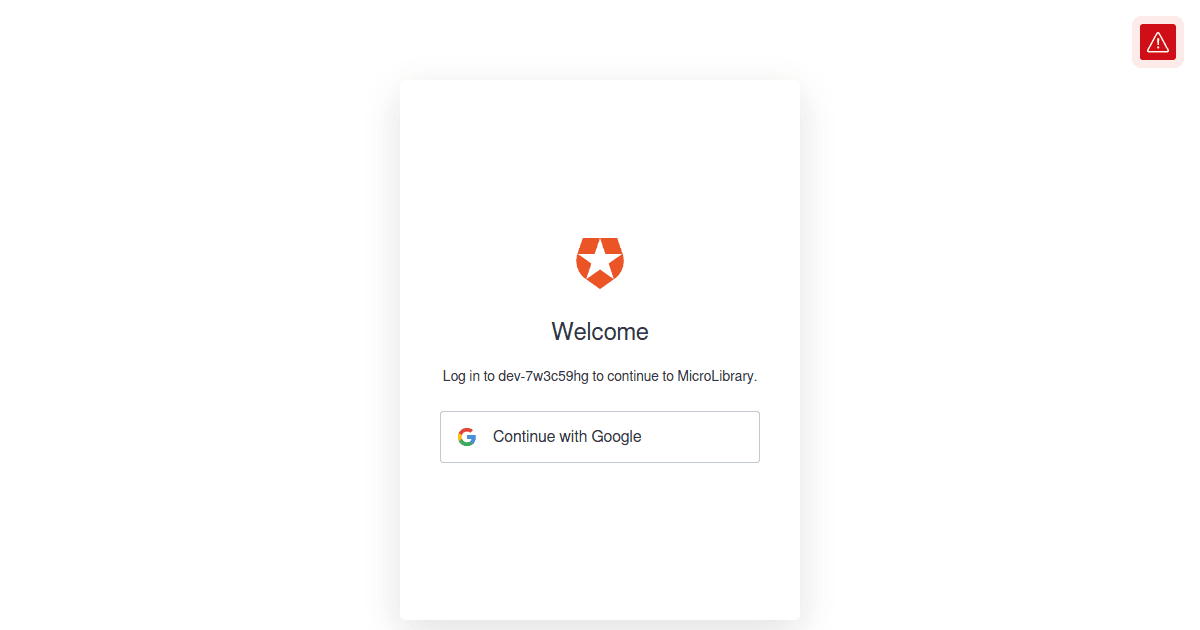Click the exclamation mark in the warning icon

1158,44
